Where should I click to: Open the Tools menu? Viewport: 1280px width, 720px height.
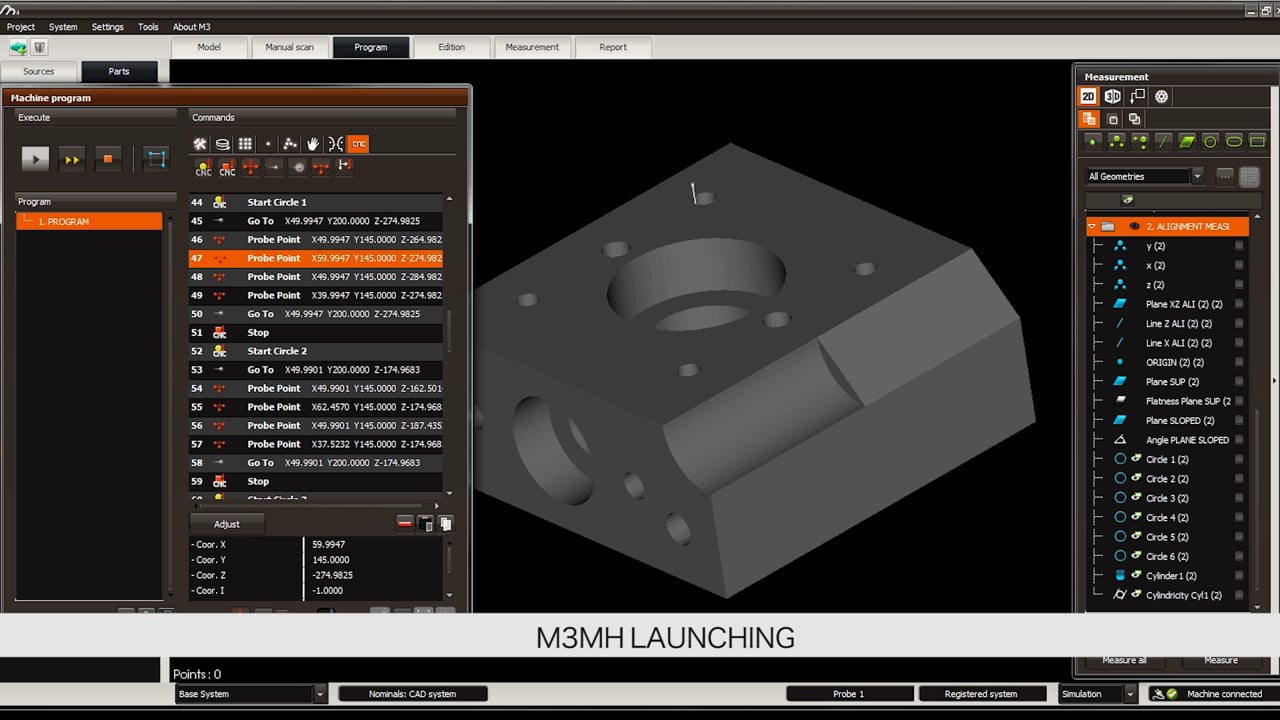[x=148, y=27]
